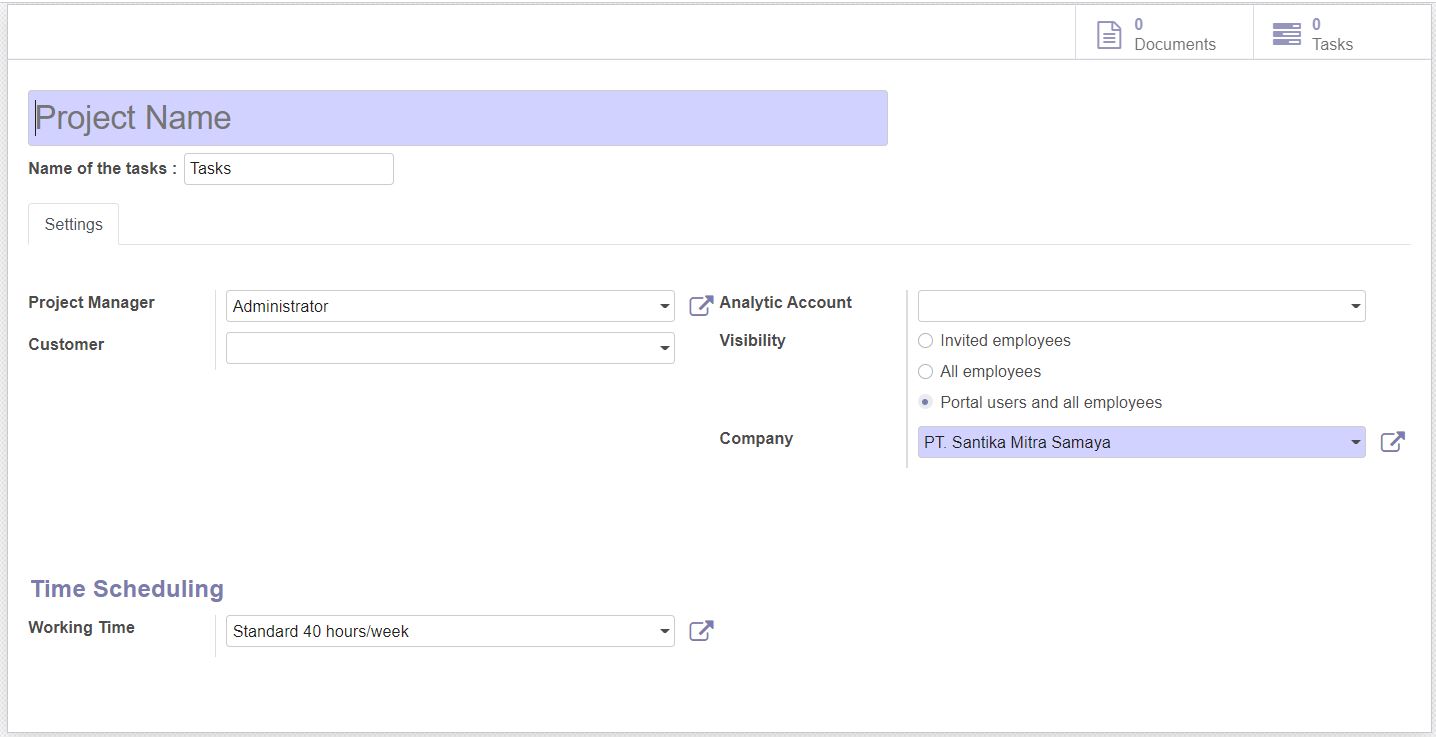Image resolution: width=1436 pixels, height=737 pixels.
Task: Click the 'Name of the tasks :' label
Action: pyautogui.click(x=103, y=168)
